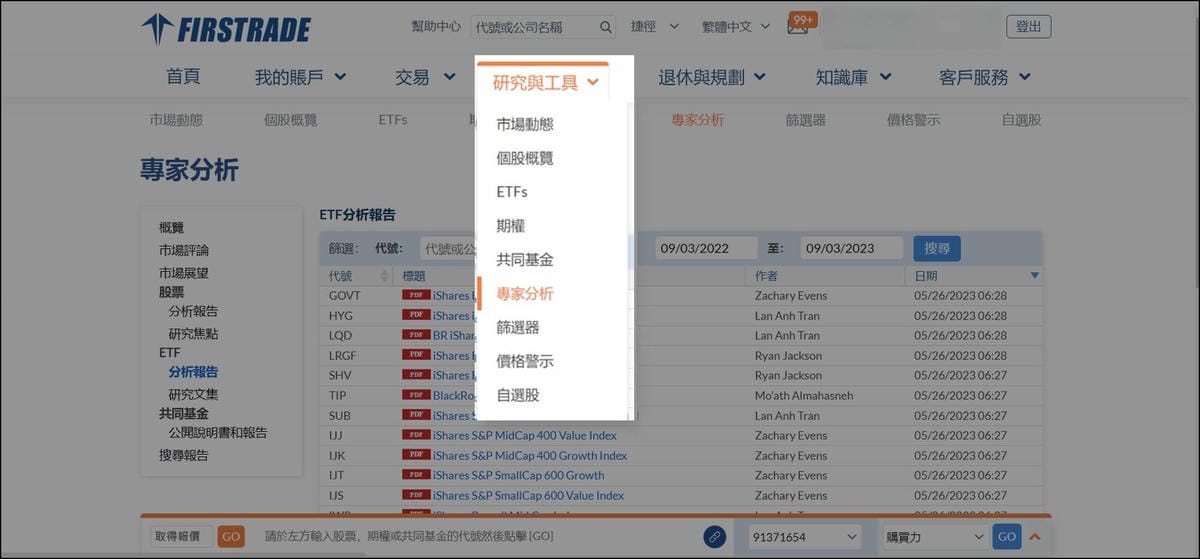Click the start date field 09/03/2022
The image size is (1200, 559).
click(x=706, y=248)
